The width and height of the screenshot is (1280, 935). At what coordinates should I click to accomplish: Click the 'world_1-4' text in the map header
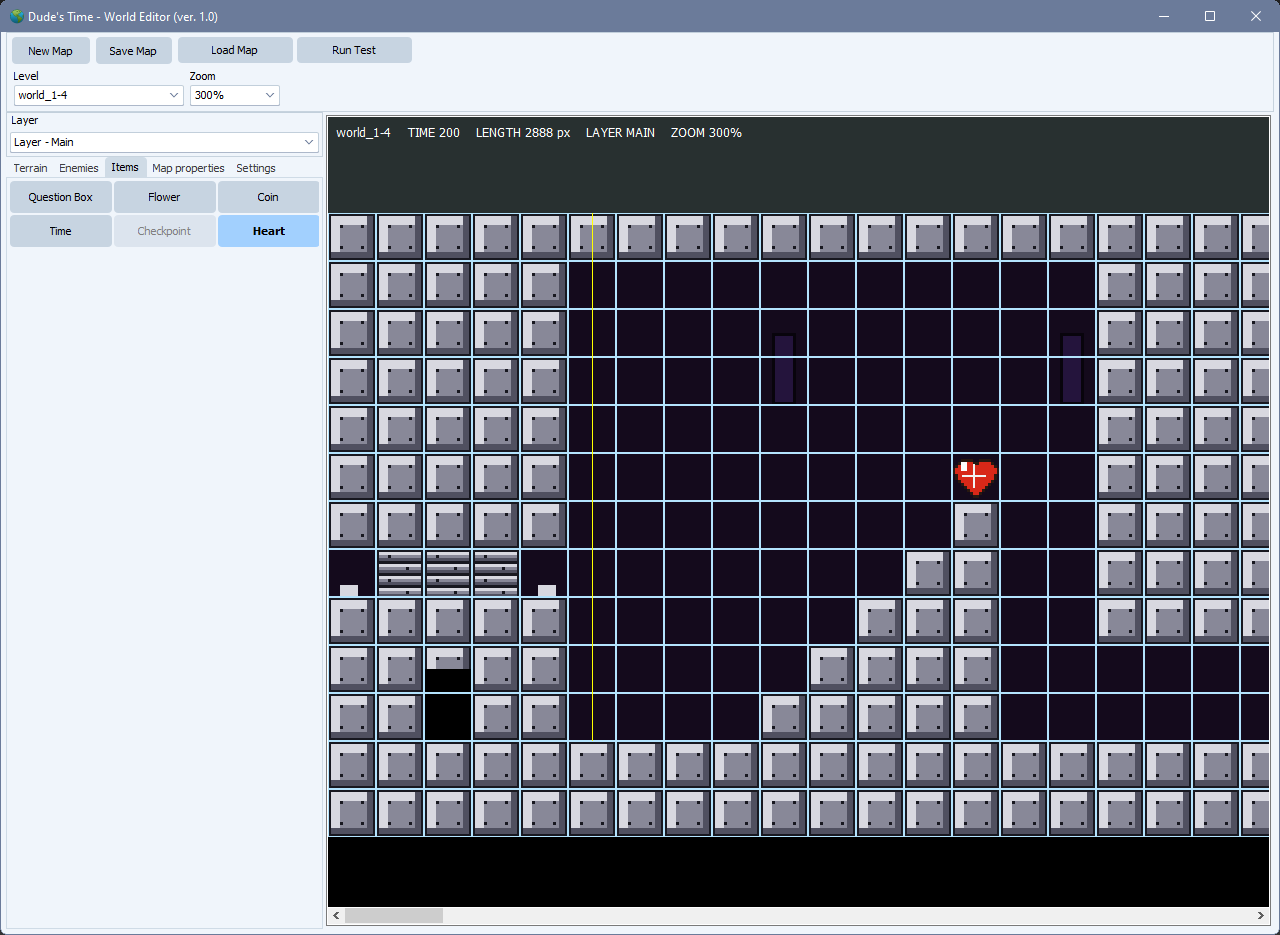coord(363,133)
